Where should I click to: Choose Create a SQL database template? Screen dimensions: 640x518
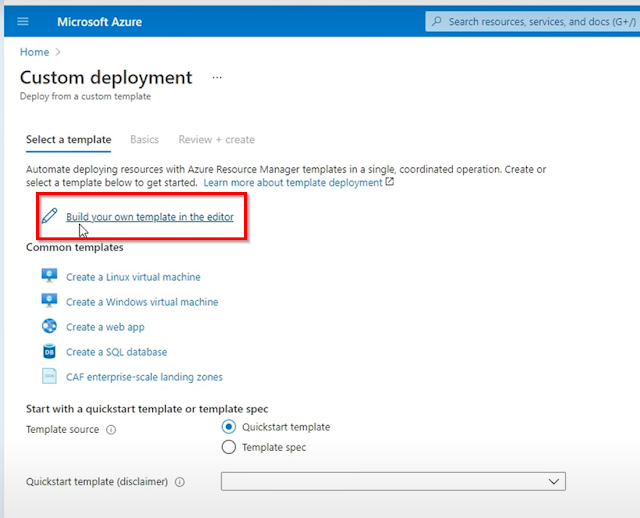[116, 352]
